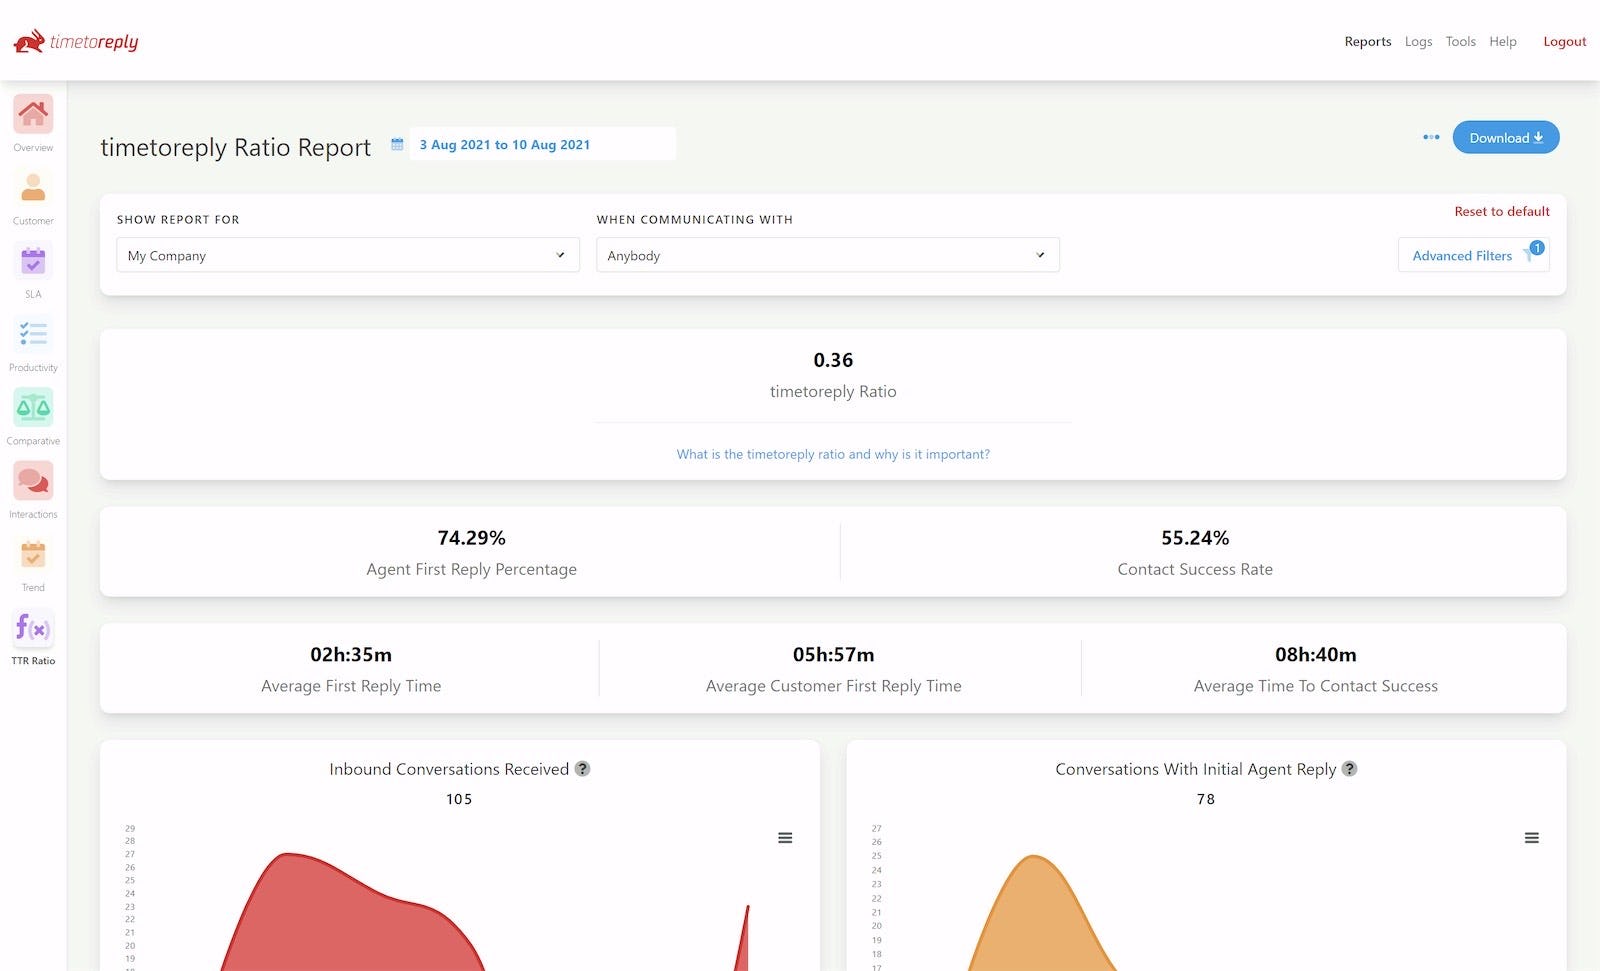Click the 05h:57m Customer First Reply value
Viewport: 1600px width, 971px height.
click(x=833, y=655)
